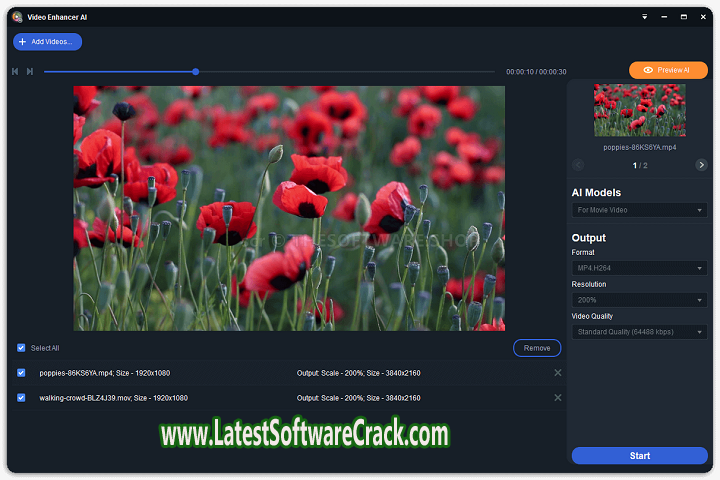Viewport: 720px width, 480px height.
Task: Click the Video Enhancer AI app logo
Action: click(x=17, y=16)
